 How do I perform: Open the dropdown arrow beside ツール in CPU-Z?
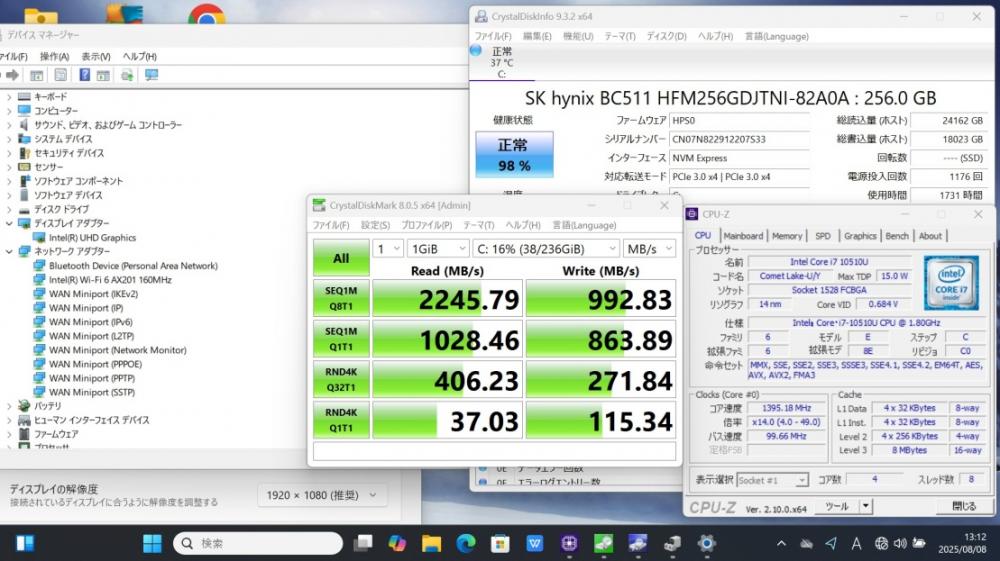click(x=865, y=506)
